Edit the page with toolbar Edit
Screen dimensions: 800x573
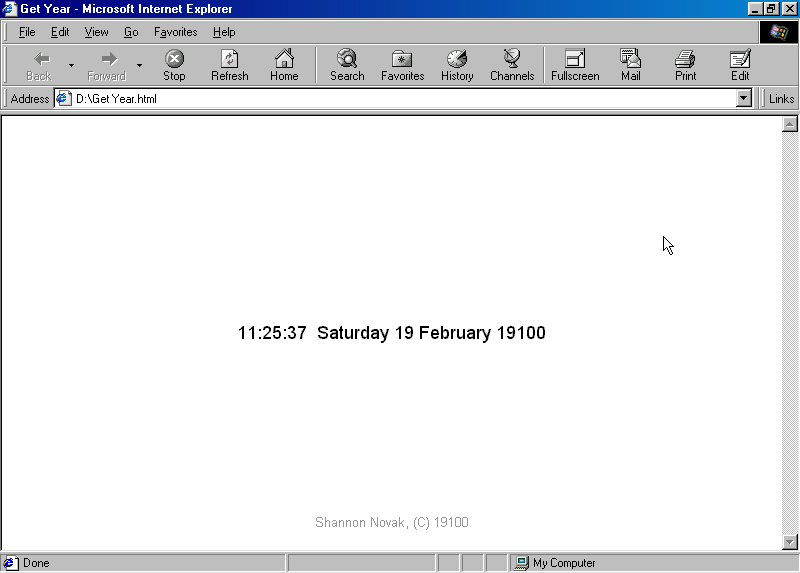740,66
